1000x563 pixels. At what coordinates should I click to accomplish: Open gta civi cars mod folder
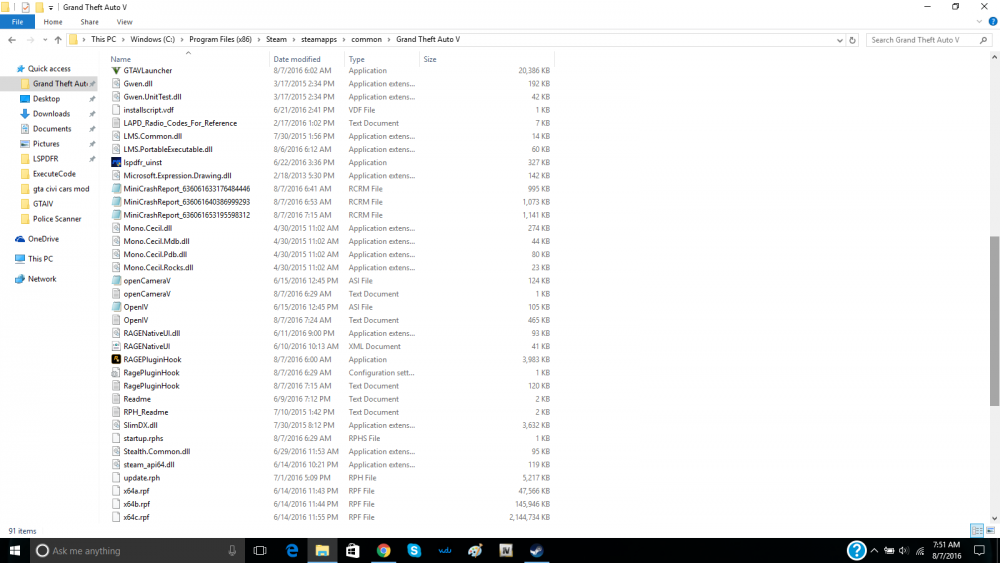[61, 189]
